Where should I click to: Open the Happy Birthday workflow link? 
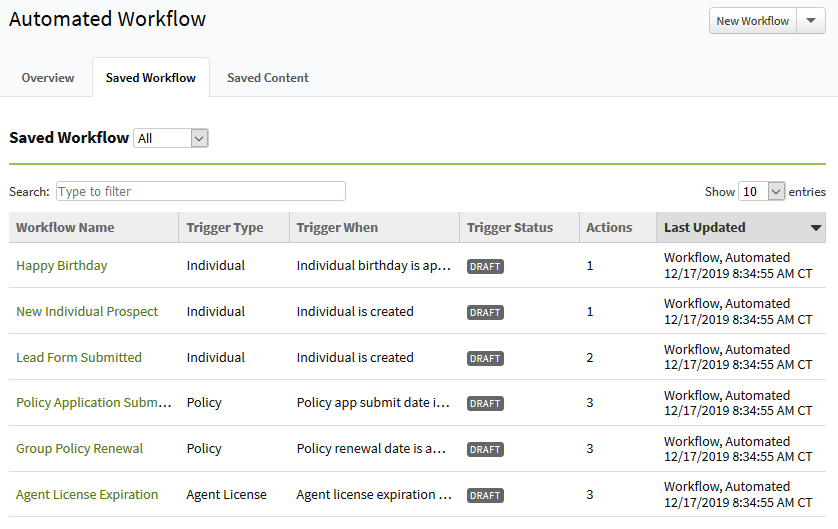[x=61, y=266]
